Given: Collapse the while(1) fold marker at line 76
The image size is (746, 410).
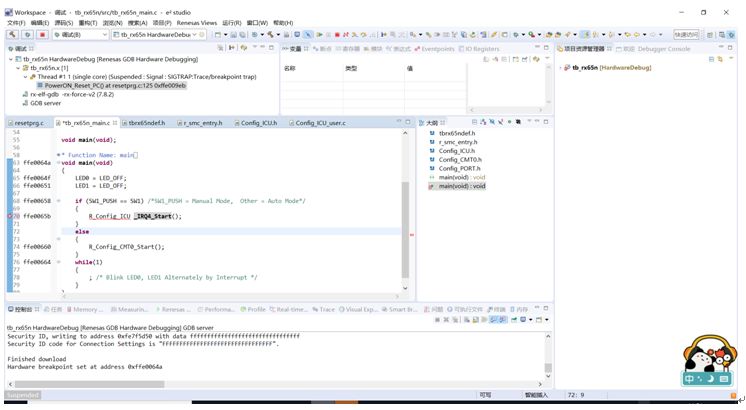Looking at the screenshot, I should [x=59, y=262].
